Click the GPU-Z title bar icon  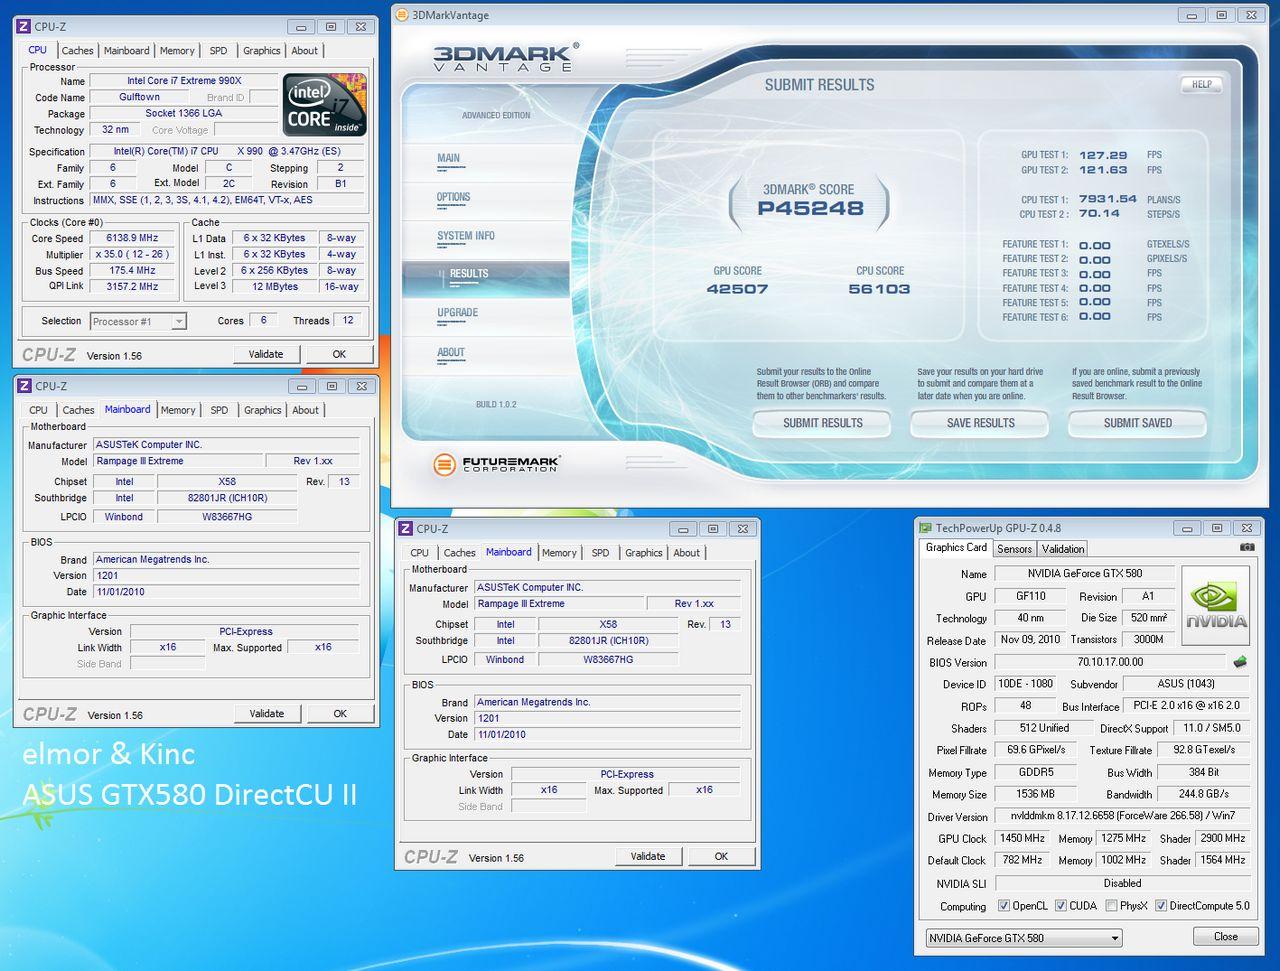(x=926, y=528)
